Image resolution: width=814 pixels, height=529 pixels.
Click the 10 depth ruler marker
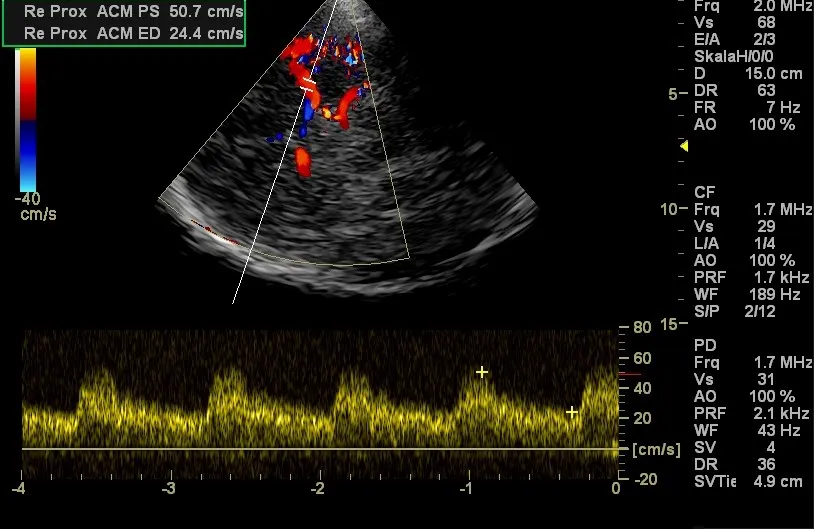tap(669, 209)
